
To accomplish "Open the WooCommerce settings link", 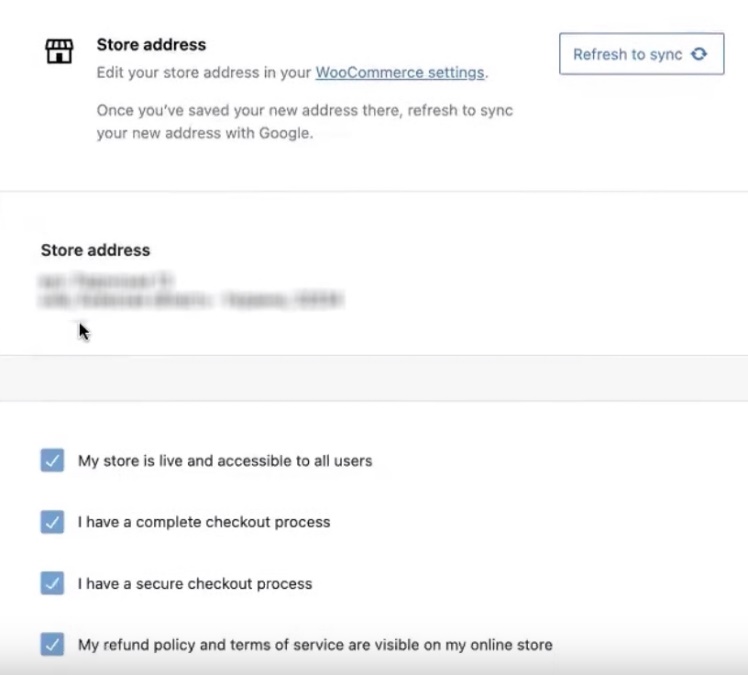I will tap(400, 73).
